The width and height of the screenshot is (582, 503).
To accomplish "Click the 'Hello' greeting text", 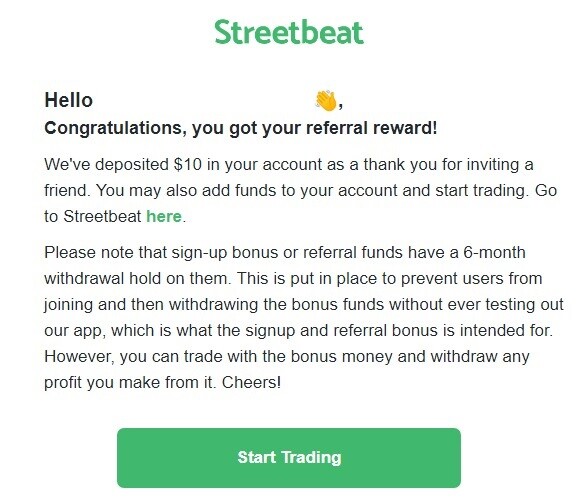I will point(69,100).
